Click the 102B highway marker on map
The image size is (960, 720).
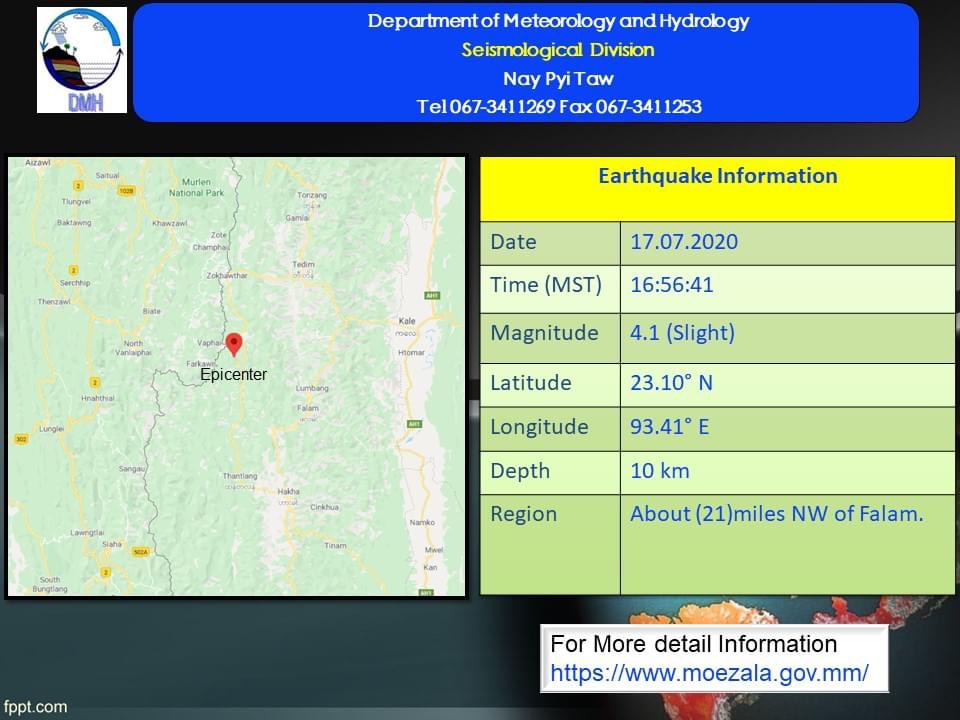(x=126, y=191)
